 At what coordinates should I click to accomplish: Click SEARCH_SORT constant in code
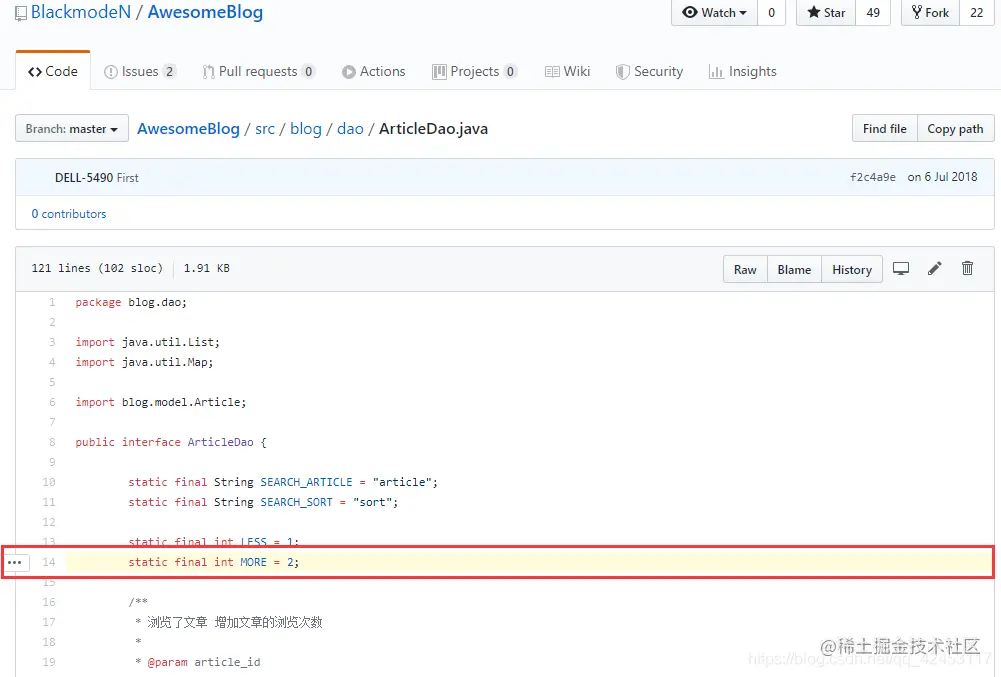[296, 502]
